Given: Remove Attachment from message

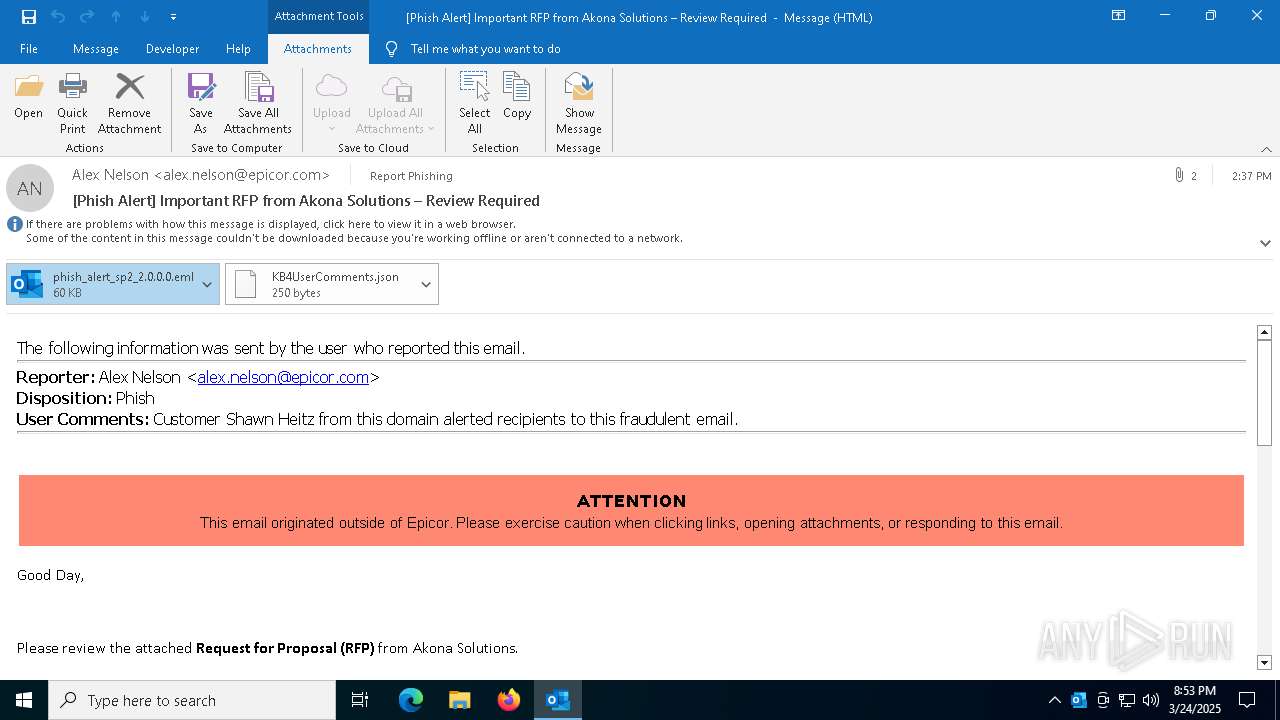Looking at the screenshot, I should click(129, 104).
